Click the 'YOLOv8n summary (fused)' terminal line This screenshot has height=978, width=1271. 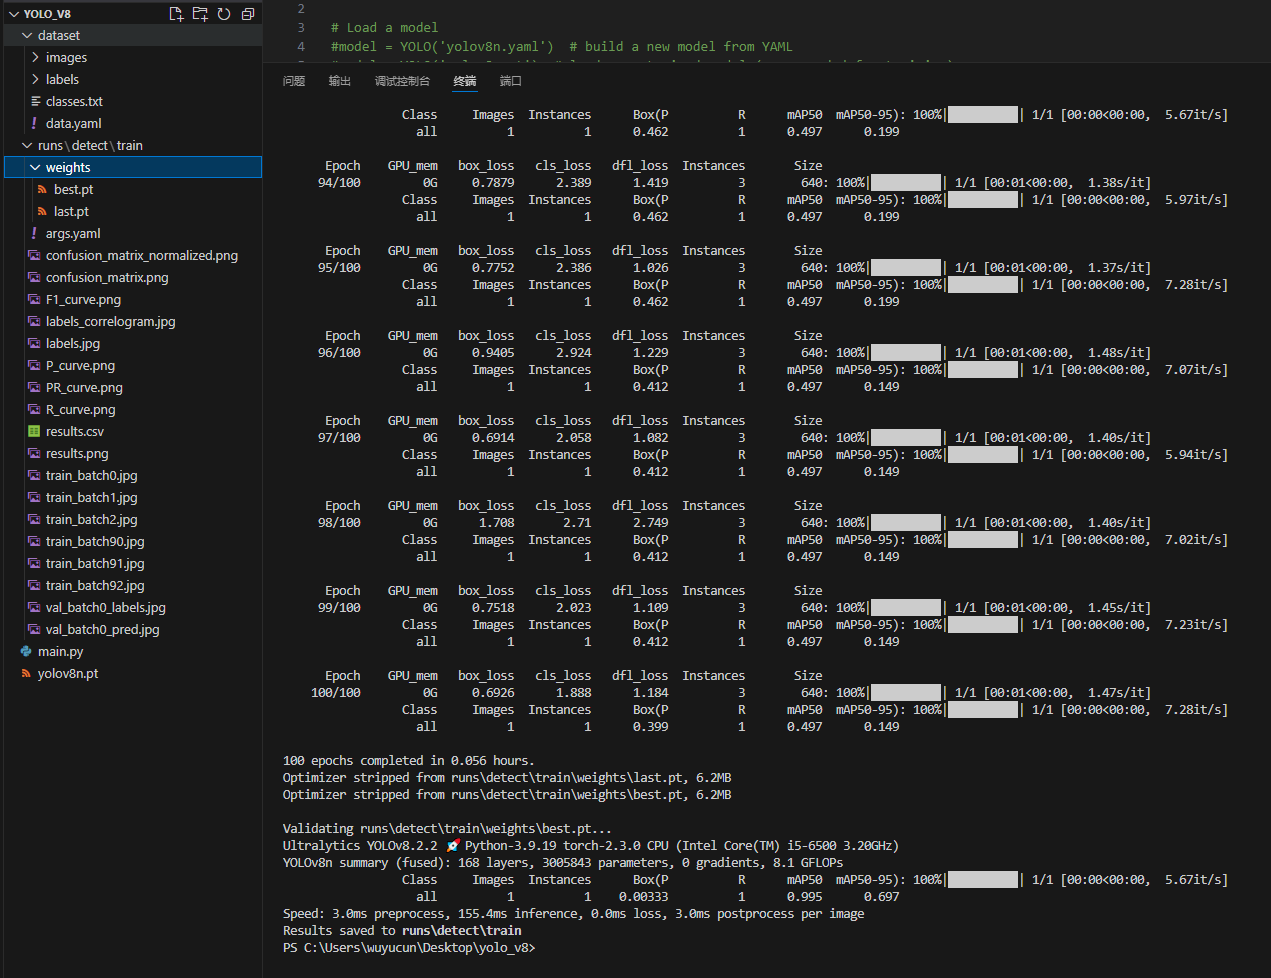point(563,862)
